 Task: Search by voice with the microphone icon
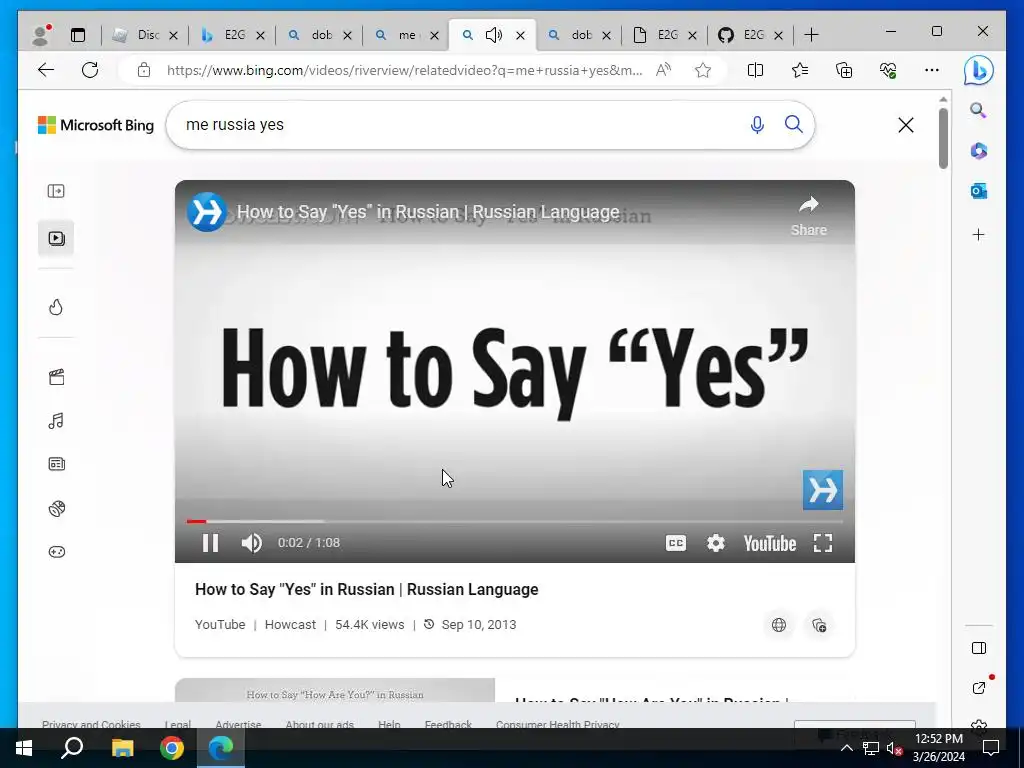click(x=757, y=125)
